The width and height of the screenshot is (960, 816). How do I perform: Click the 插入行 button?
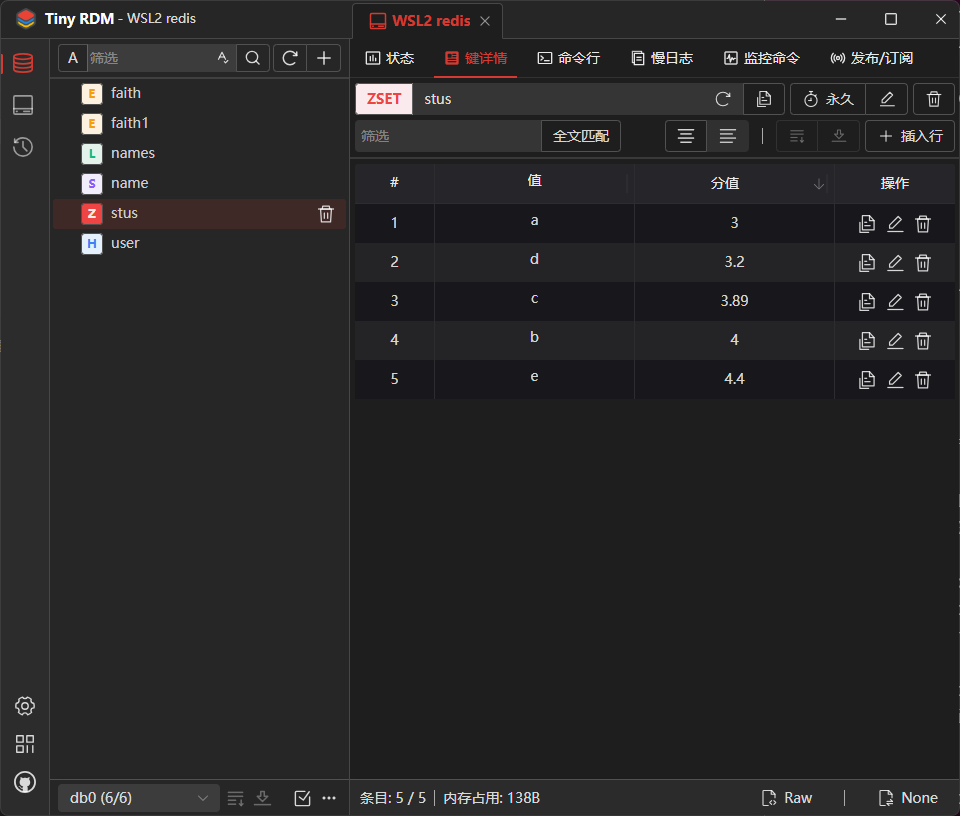[x=910, y=136]
